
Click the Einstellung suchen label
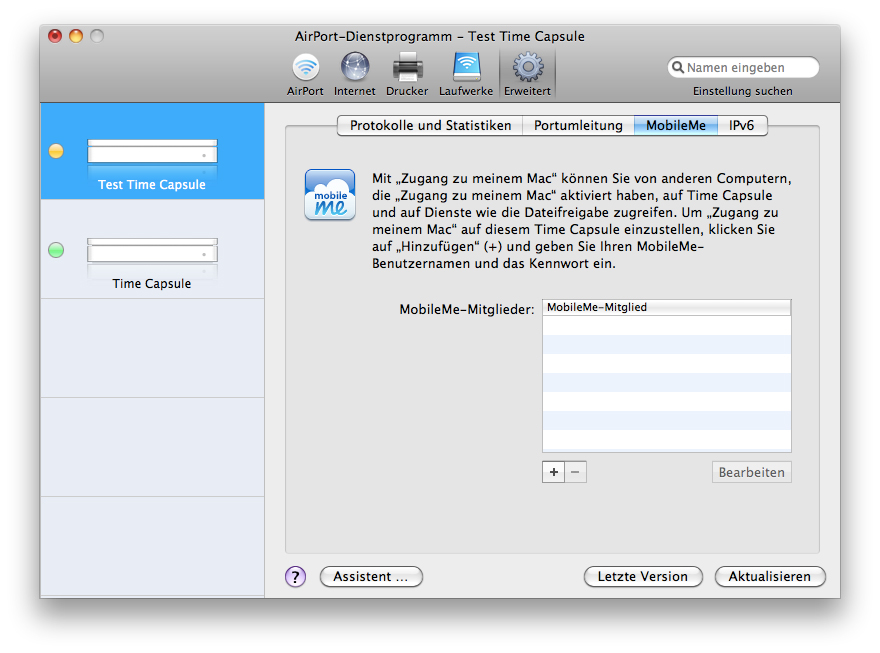click(x=742, y=91)
